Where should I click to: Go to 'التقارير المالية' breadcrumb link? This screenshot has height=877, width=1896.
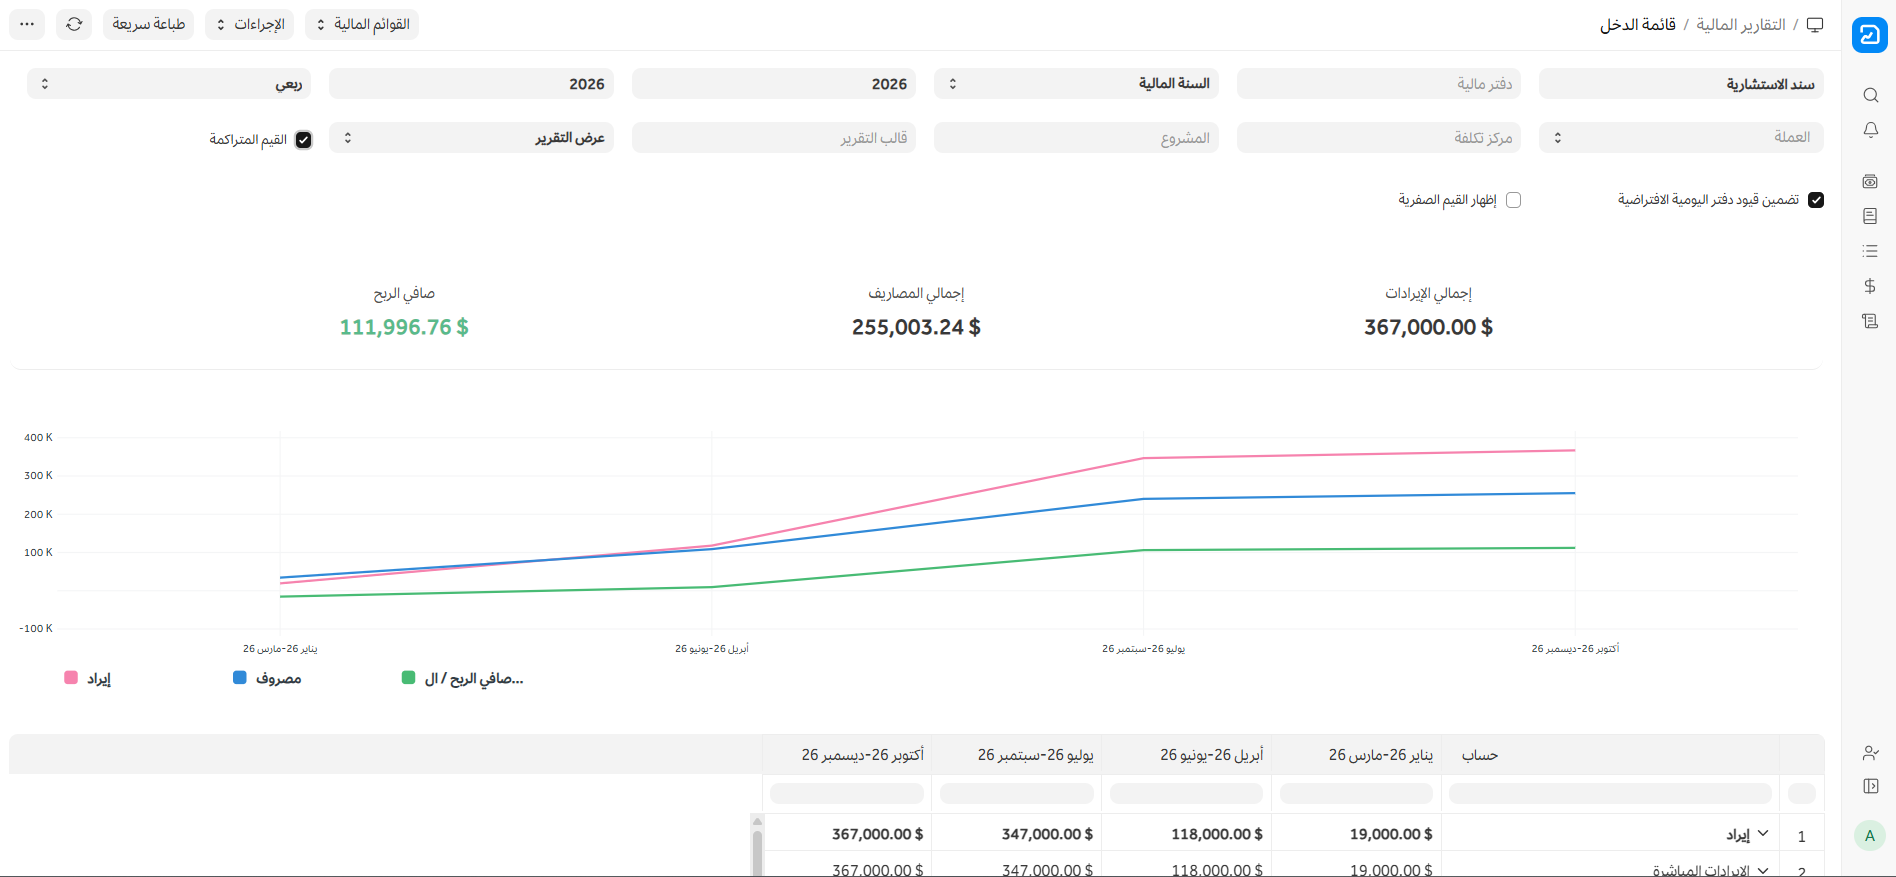point(1741,24)
